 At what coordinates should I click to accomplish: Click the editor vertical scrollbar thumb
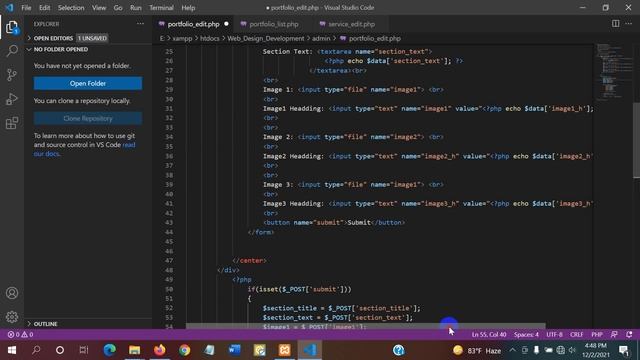636,140
